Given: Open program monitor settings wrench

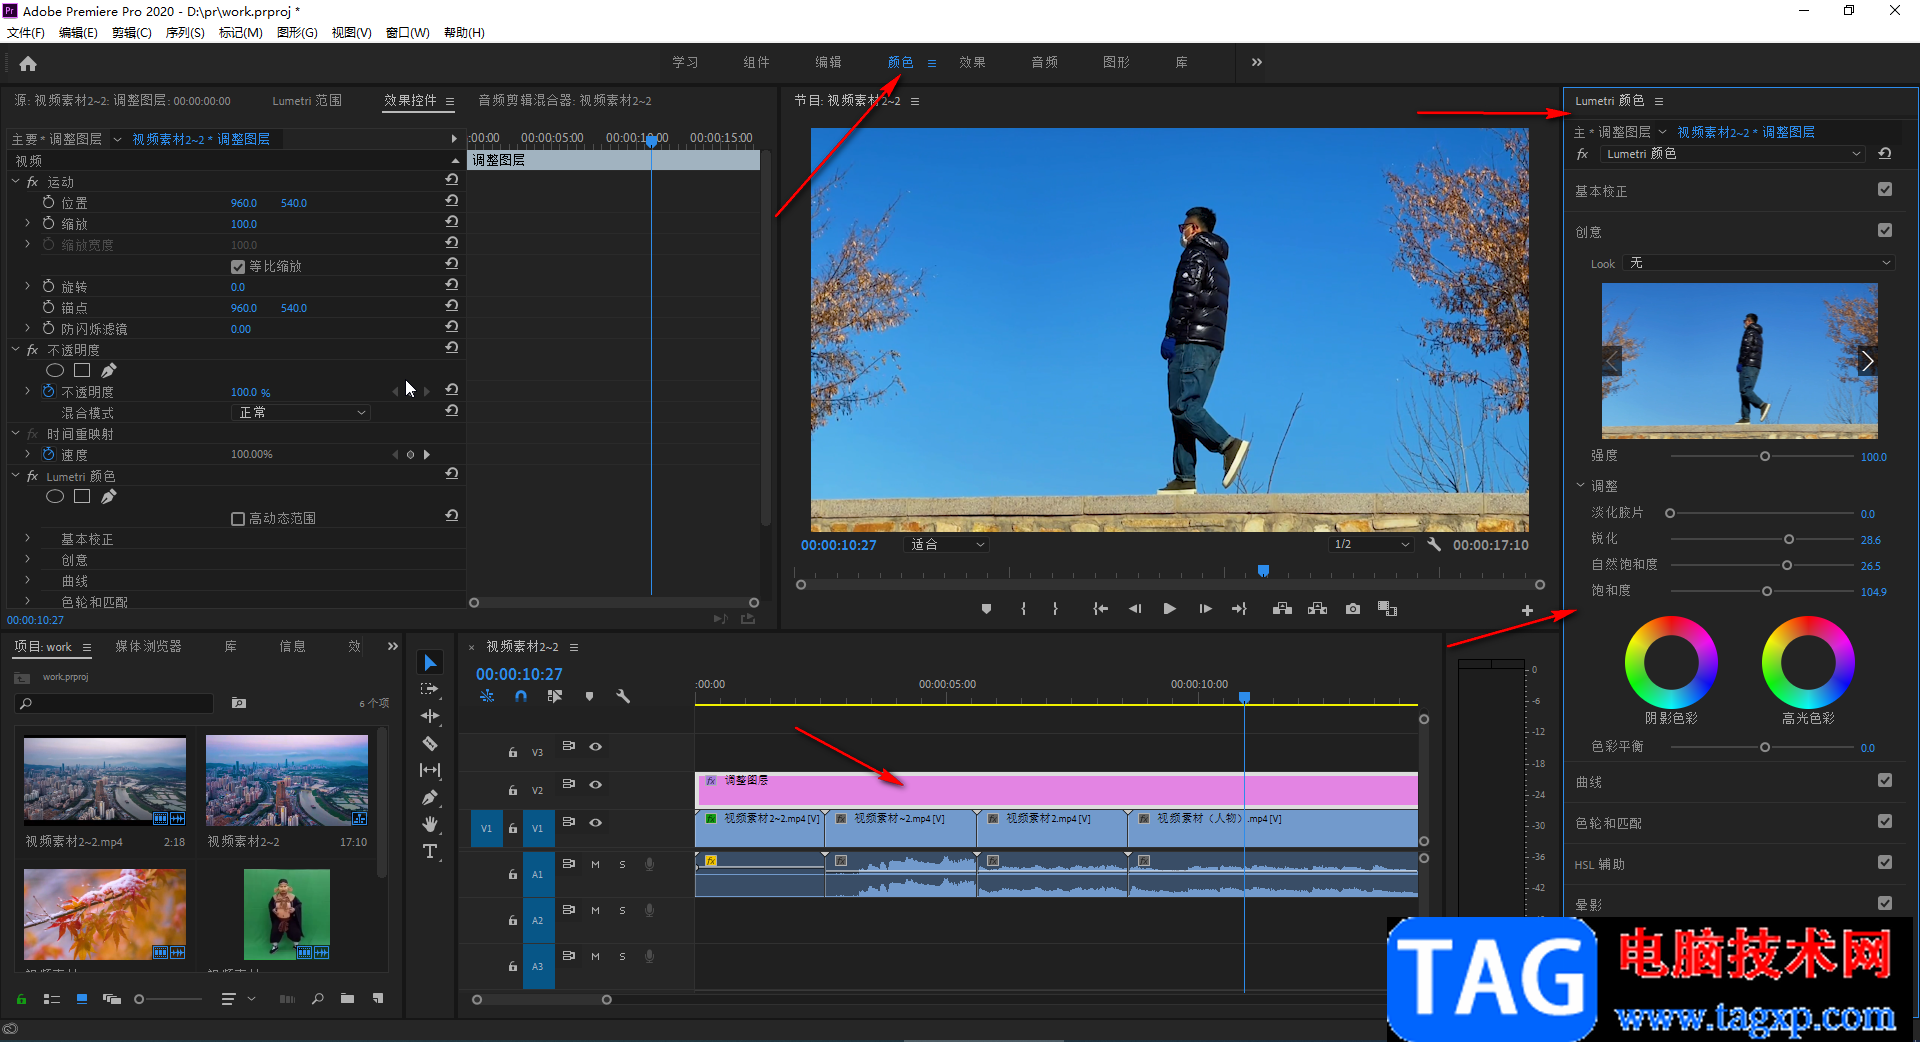Looking at the screenshot, I should 1434,545.
